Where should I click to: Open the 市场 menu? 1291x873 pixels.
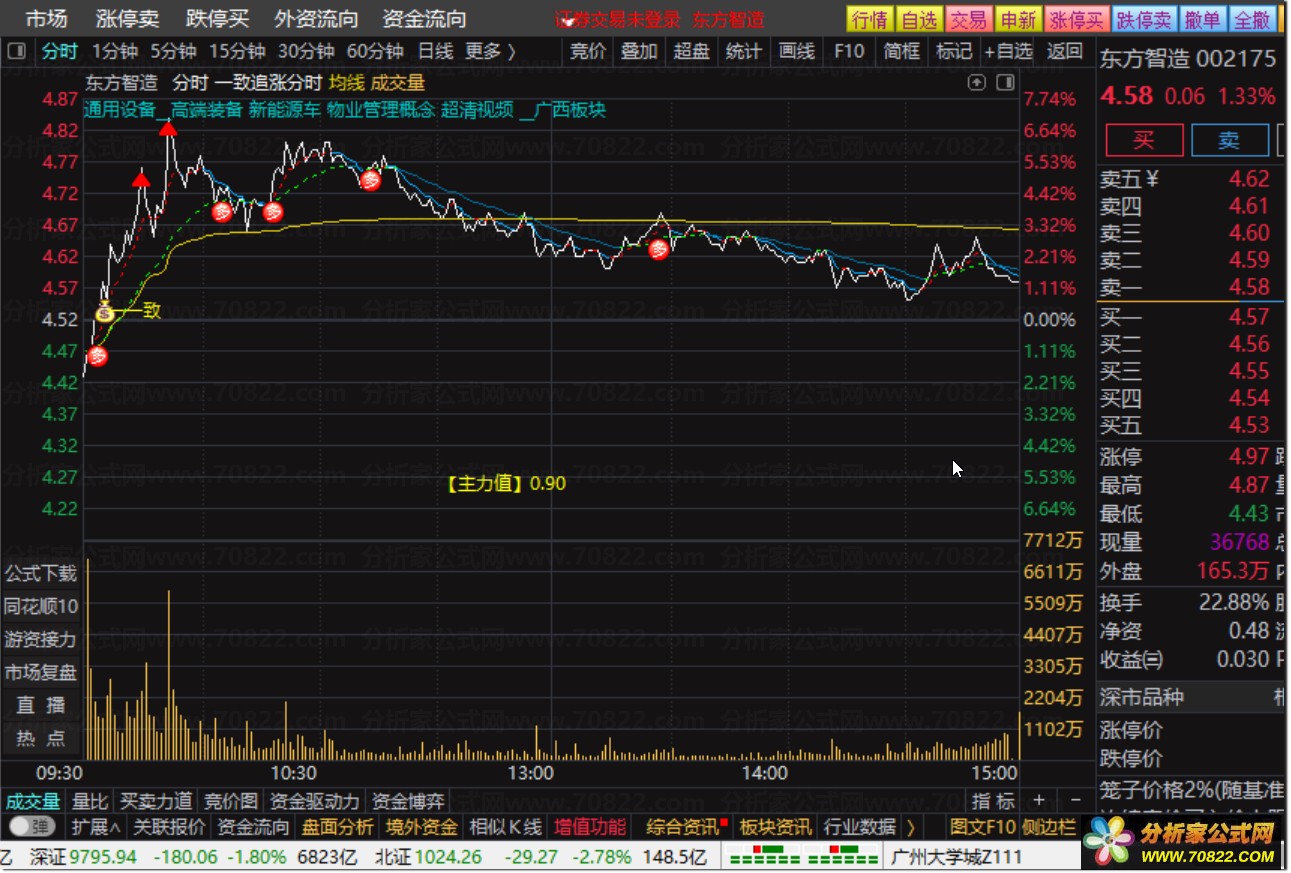46,18
